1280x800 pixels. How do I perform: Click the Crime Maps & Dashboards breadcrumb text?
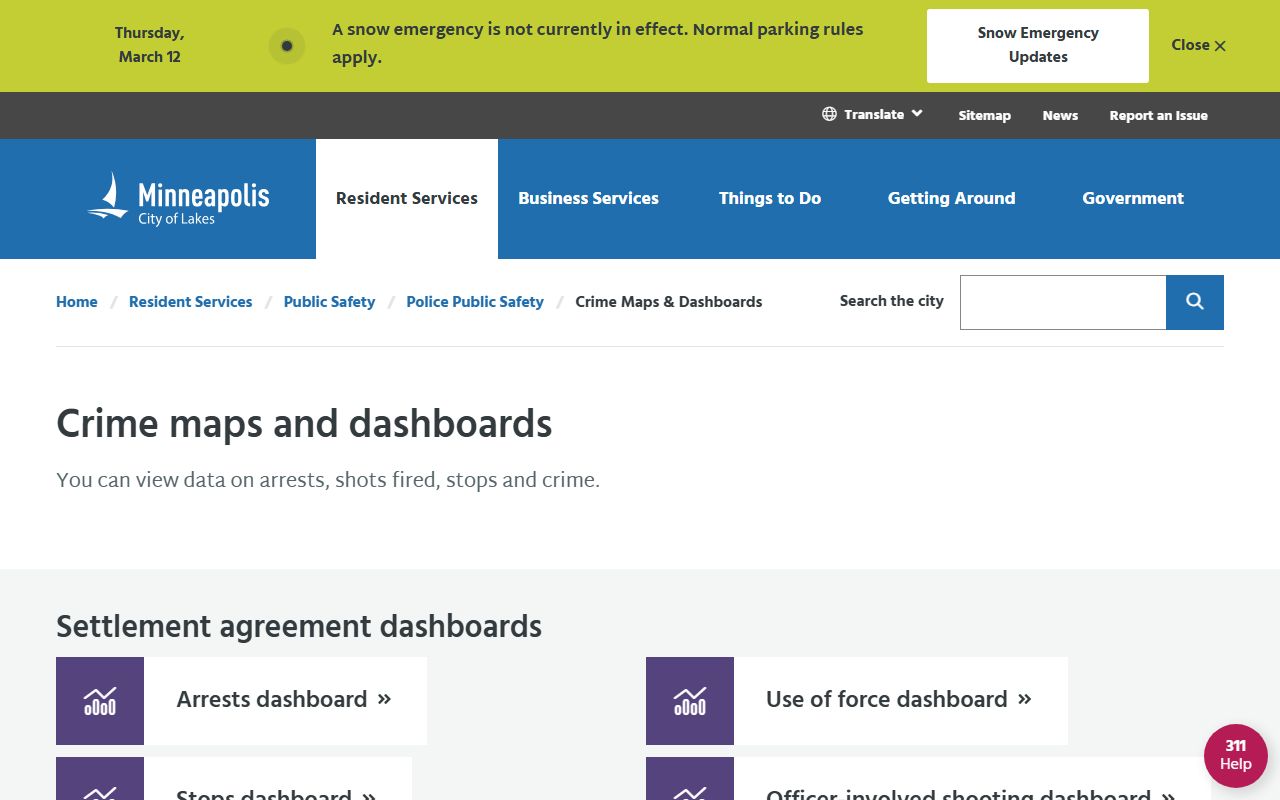tap(669, 302)
